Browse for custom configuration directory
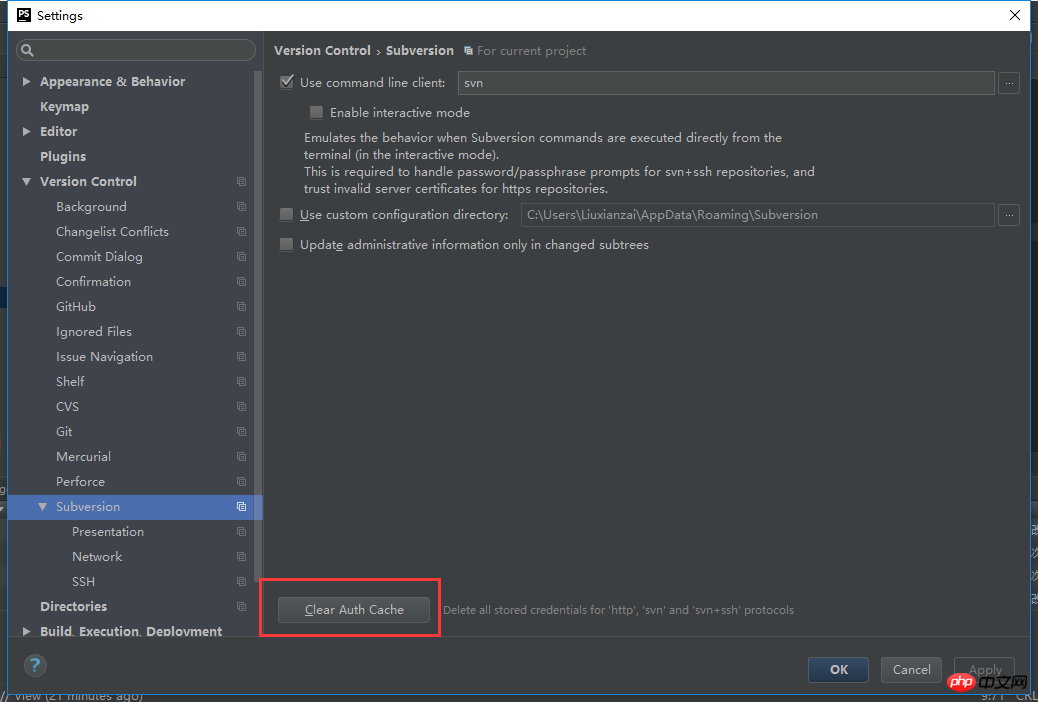Screen dimensions: 1038x702 coord(1008,215)
